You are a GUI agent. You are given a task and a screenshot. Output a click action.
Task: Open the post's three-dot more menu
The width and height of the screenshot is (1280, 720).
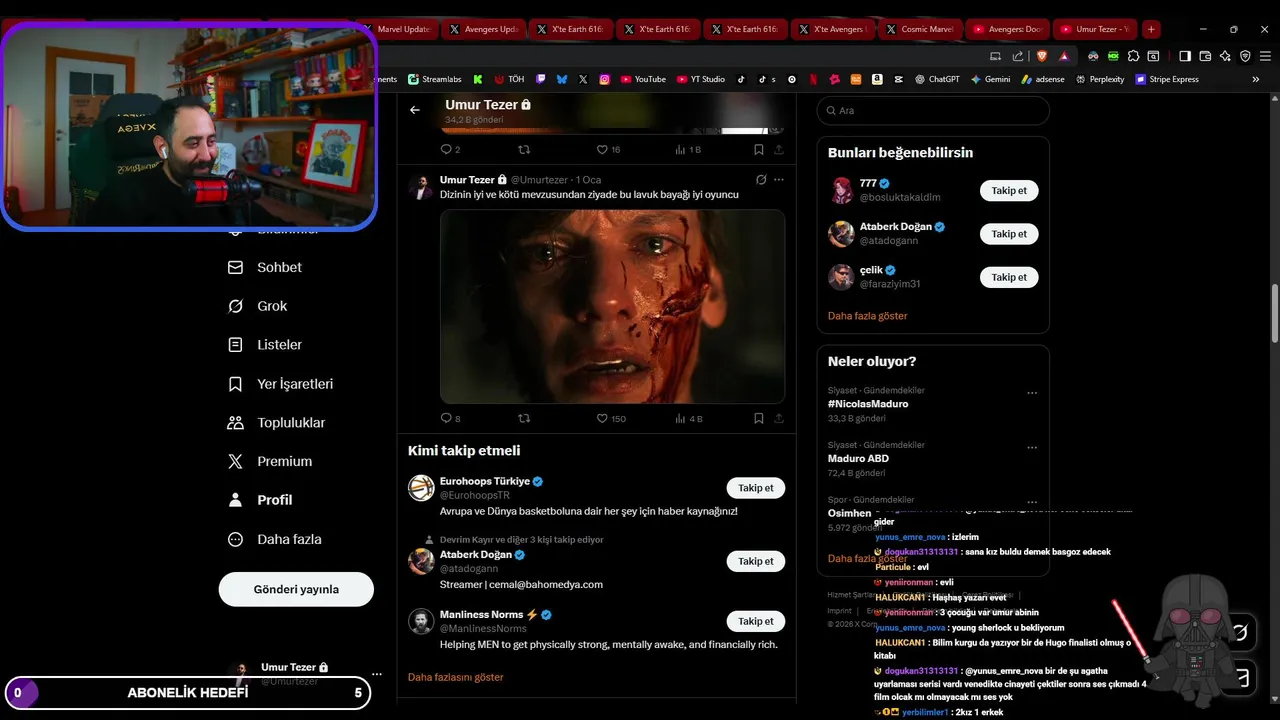(x=779, y=180)
